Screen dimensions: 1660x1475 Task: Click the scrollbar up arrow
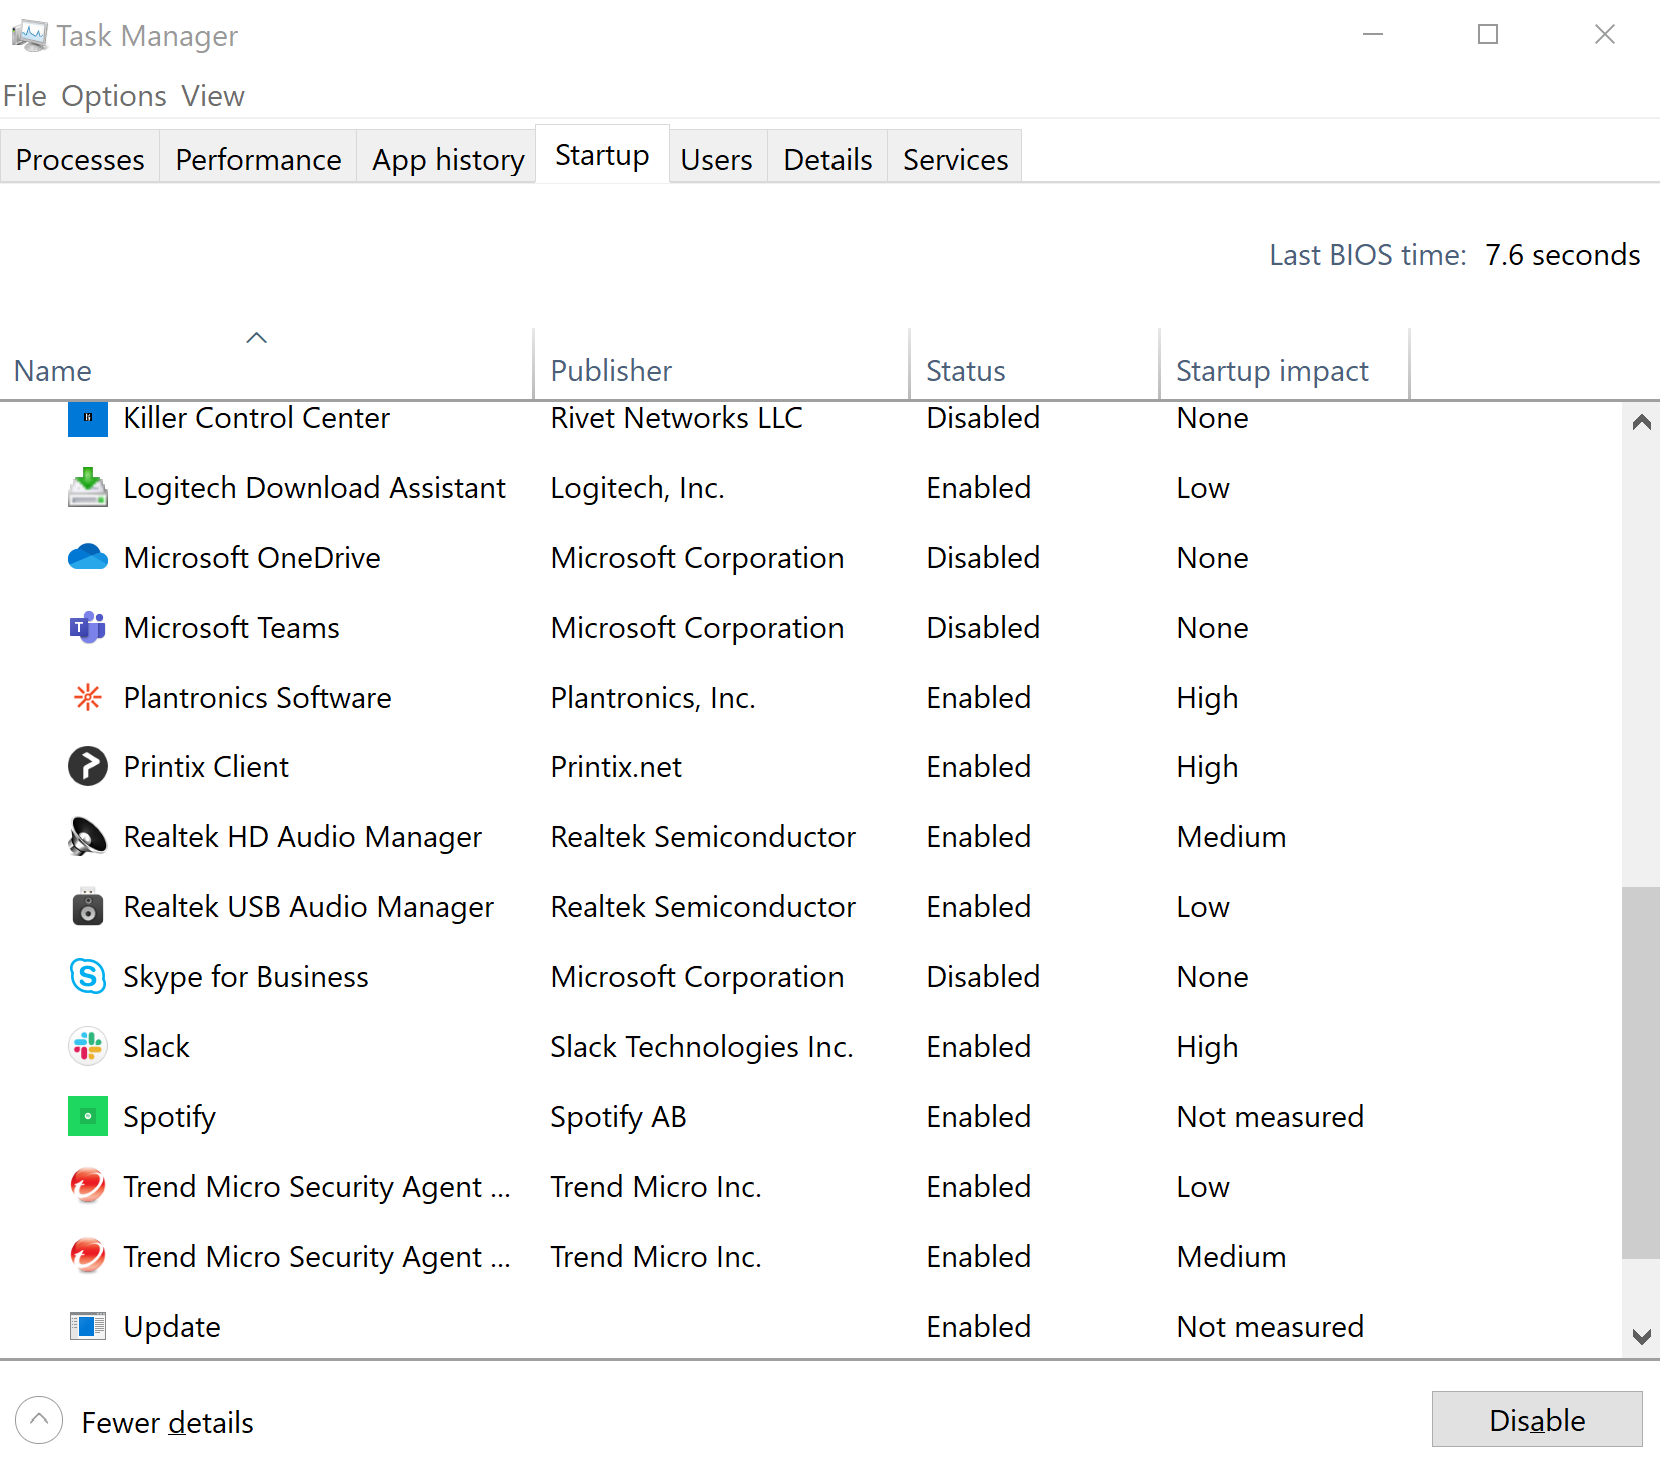[x=1641, y=422]
